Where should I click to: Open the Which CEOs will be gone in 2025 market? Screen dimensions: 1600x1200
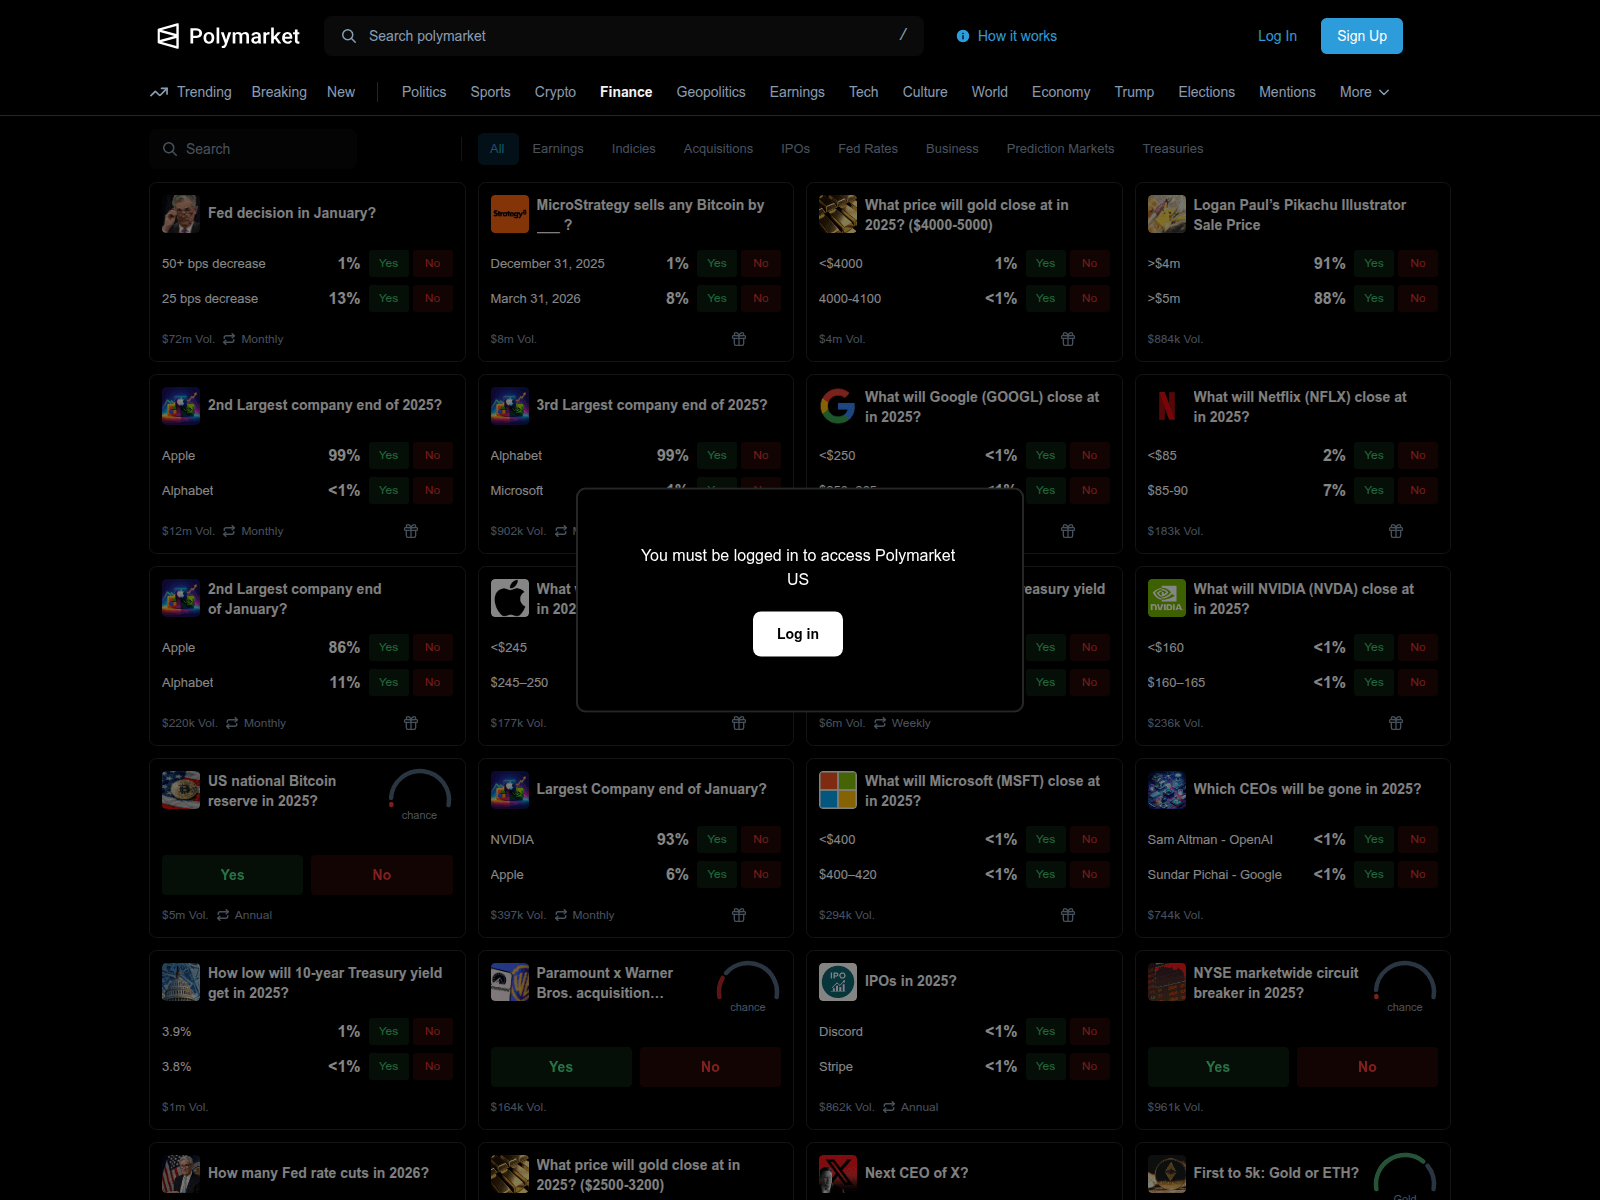(x=1307, y=789)
